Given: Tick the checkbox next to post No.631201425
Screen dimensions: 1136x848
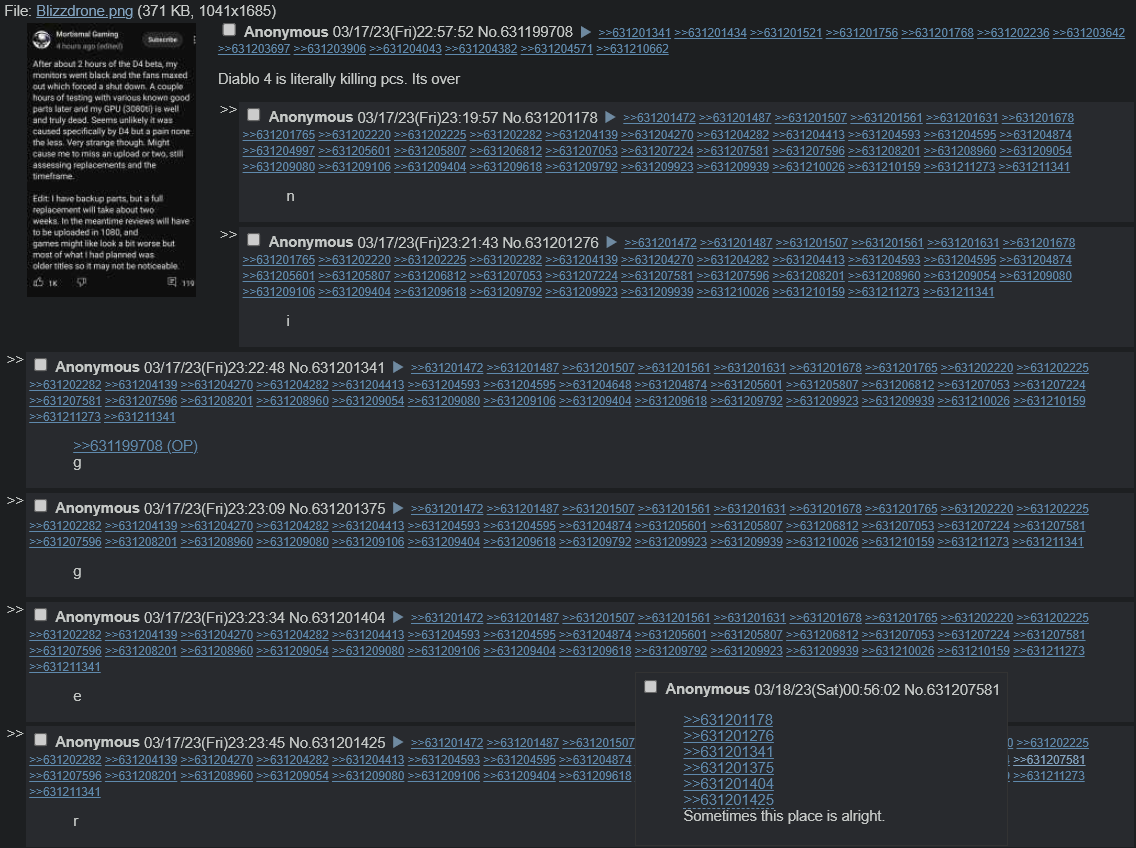Looking at the screenshot, I should [41, 740].
